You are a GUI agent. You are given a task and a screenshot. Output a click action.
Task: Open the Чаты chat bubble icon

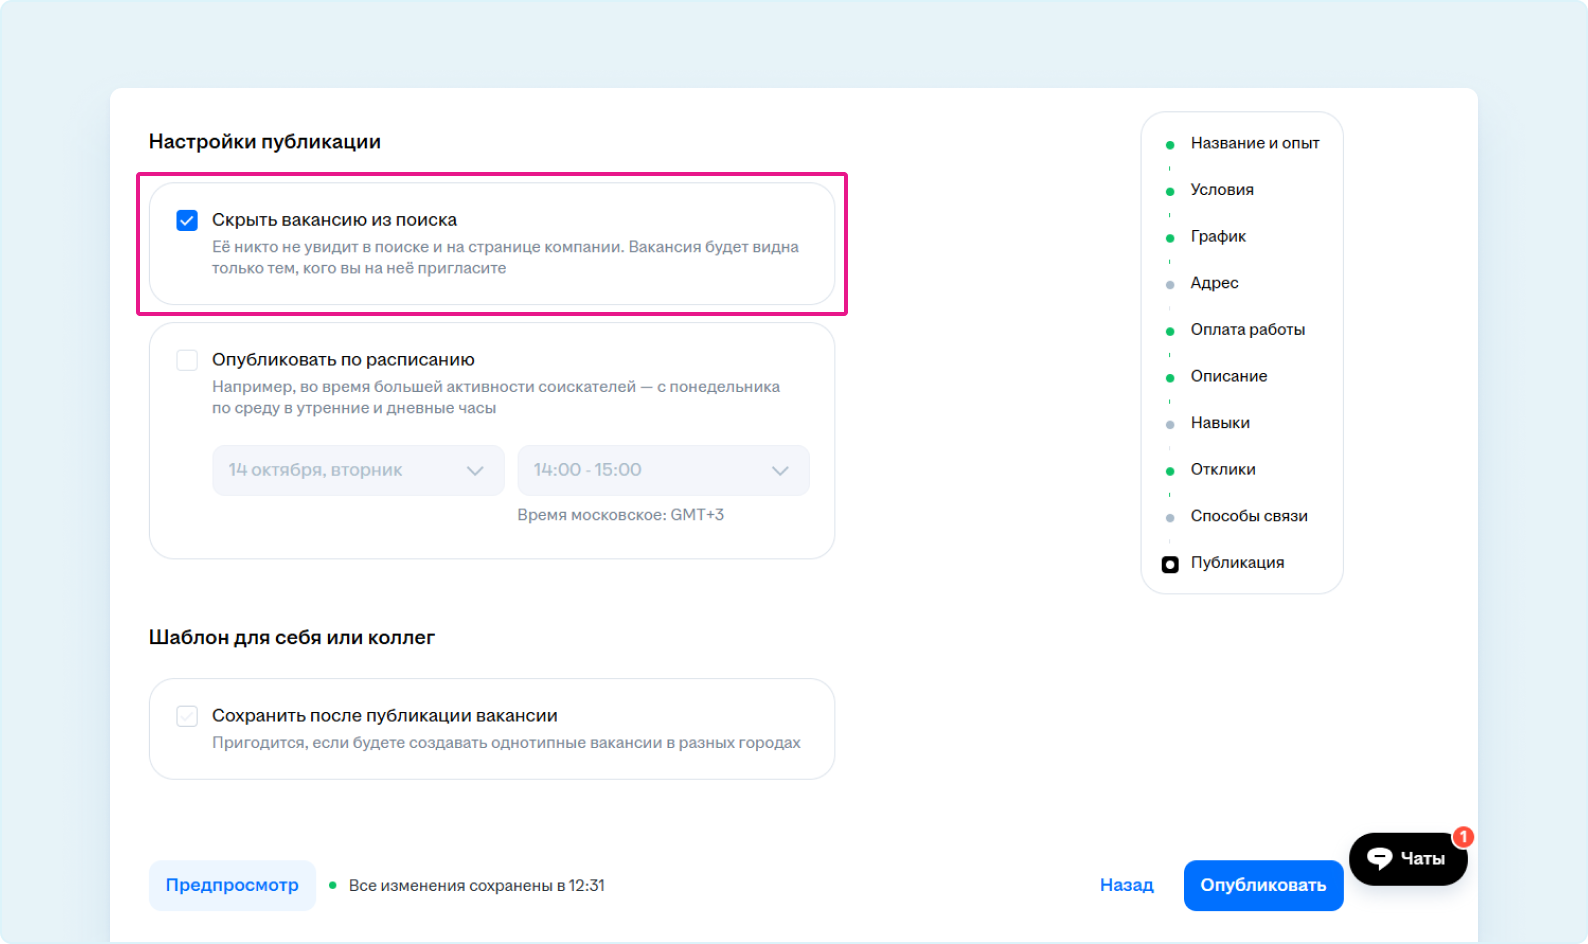tap(1380, 858)
